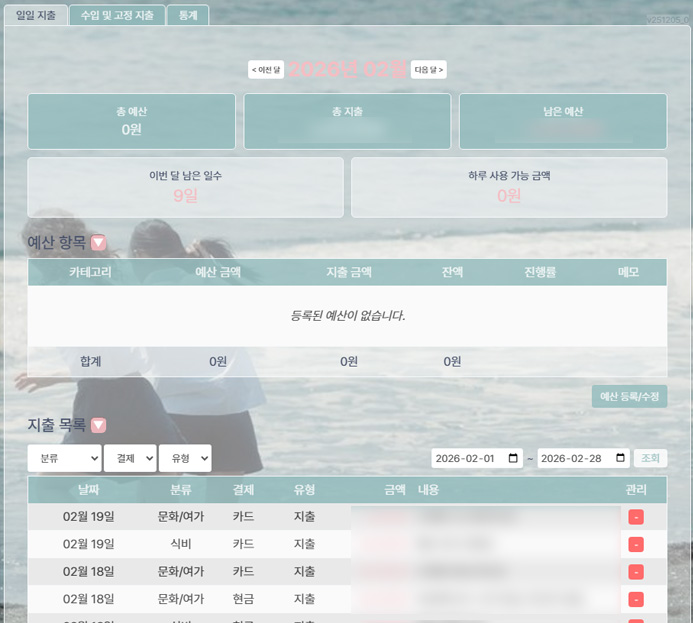Go to previous month with 이전 달

coord(266,69)
